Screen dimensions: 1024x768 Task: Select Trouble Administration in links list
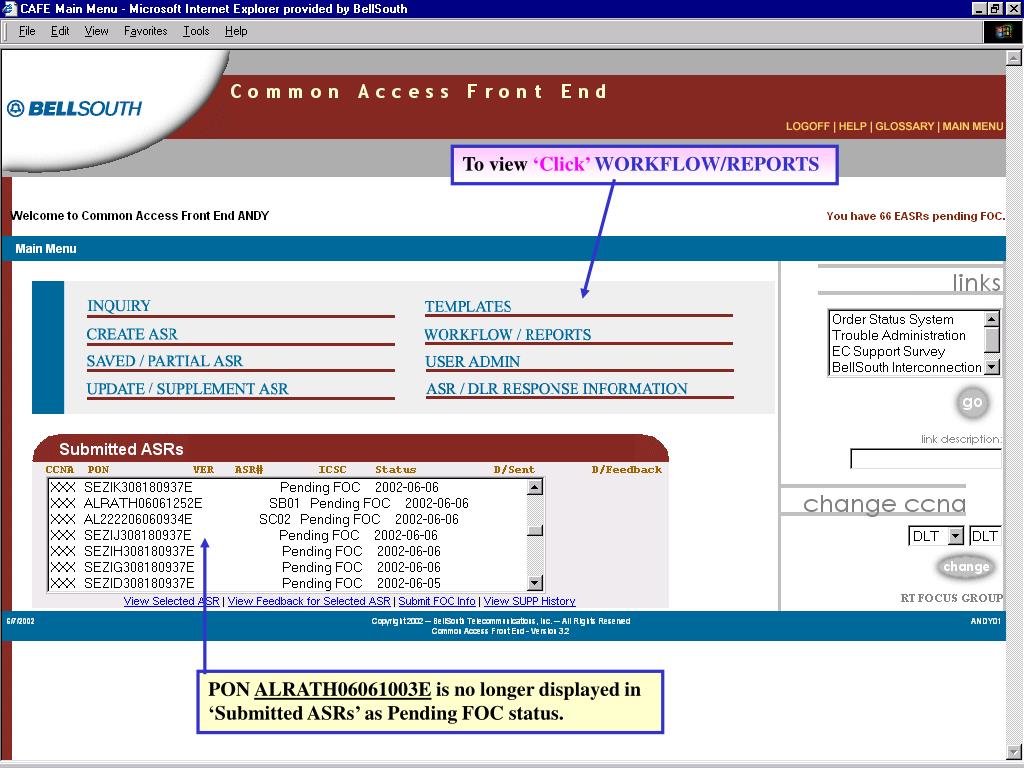906,335
